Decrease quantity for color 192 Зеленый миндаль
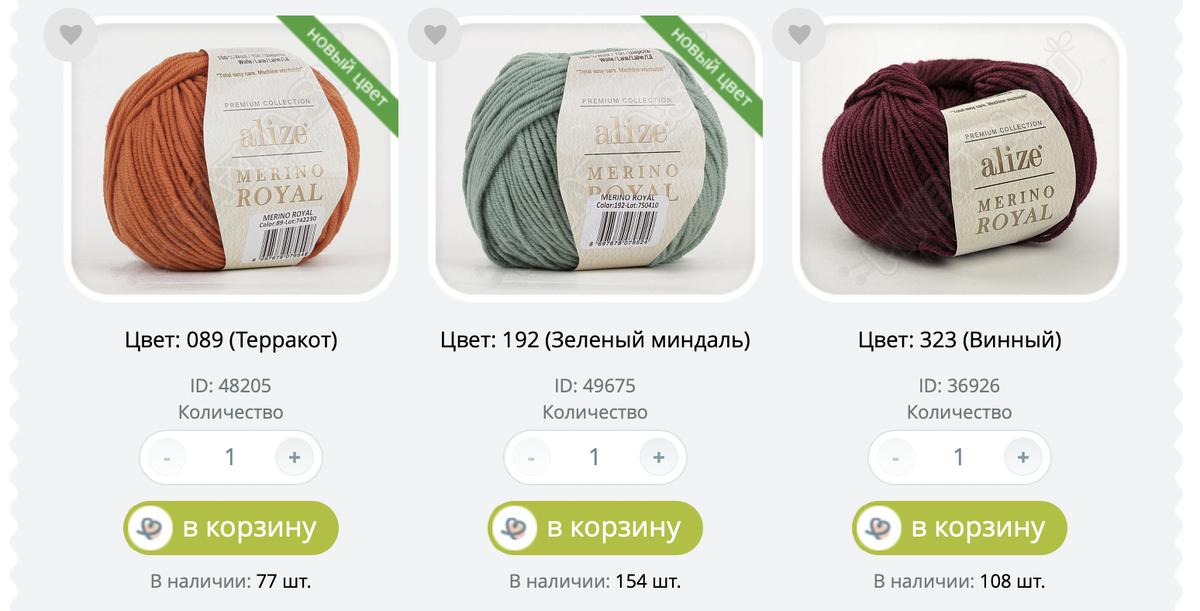Screen dimensions: 1200x611 531,458
